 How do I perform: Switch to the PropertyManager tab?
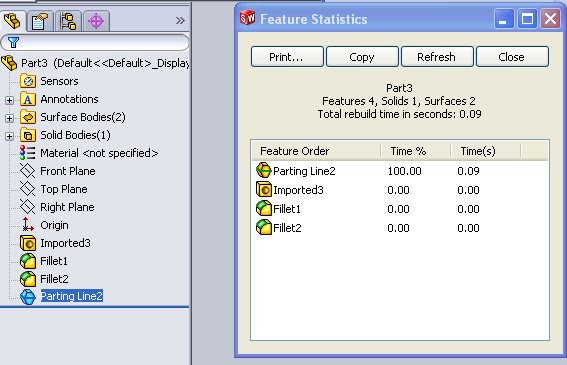tap(40, 21)
